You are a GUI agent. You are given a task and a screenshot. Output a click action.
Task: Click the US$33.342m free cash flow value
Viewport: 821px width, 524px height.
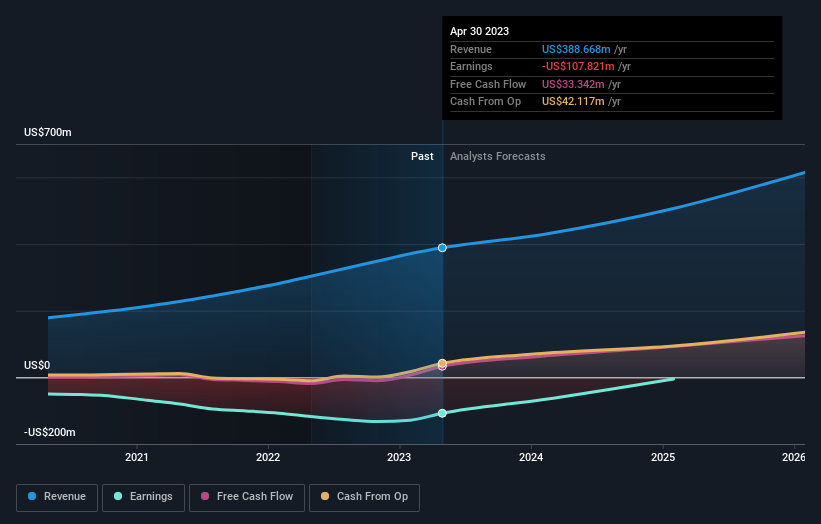tap(573, 84)
